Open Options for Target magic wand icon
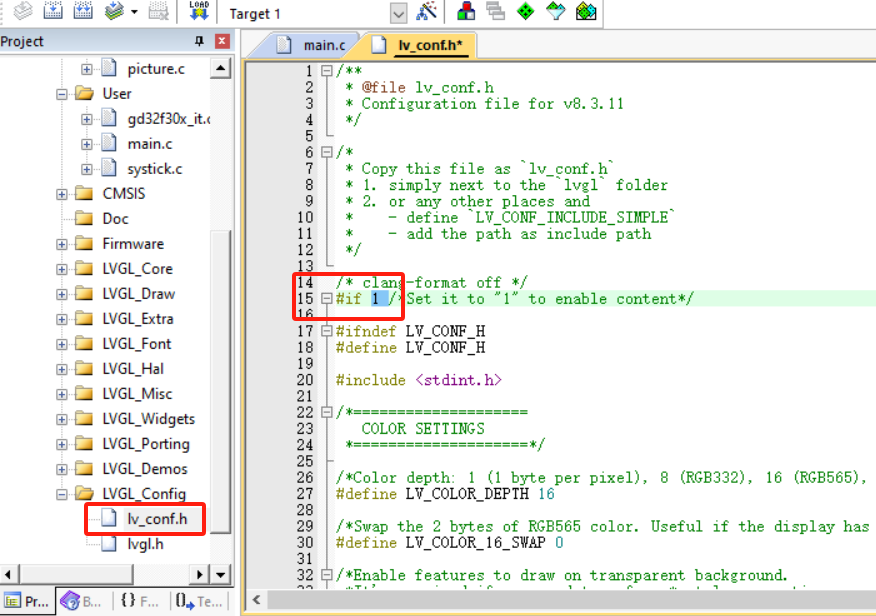This screenshot has height=616, width=876. coord(426,11)
